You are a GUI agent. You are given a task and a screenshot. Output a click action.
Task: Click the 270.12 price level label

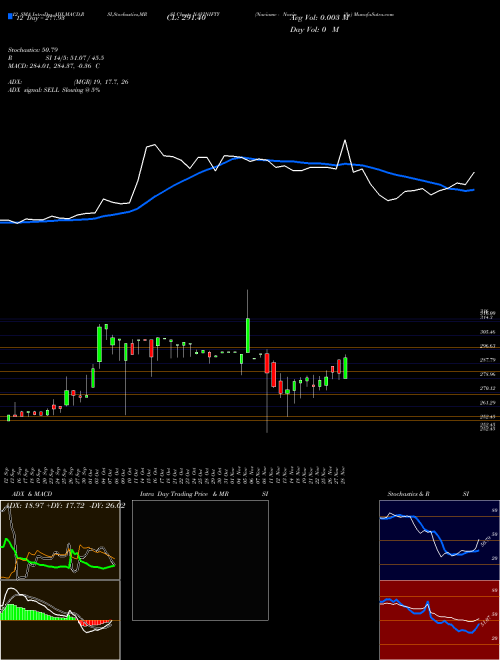(487, 388)
